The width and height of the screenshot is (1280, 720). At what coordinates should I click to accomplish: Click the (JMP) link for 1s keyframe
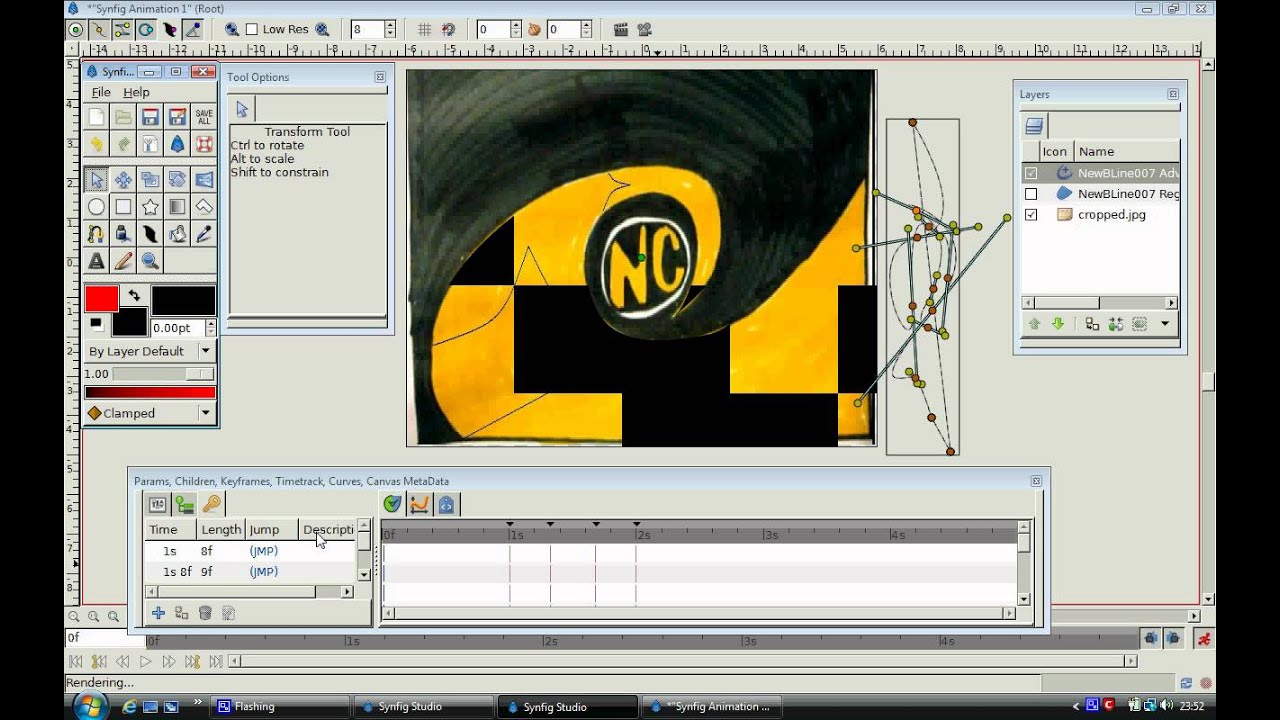(264, 551)
